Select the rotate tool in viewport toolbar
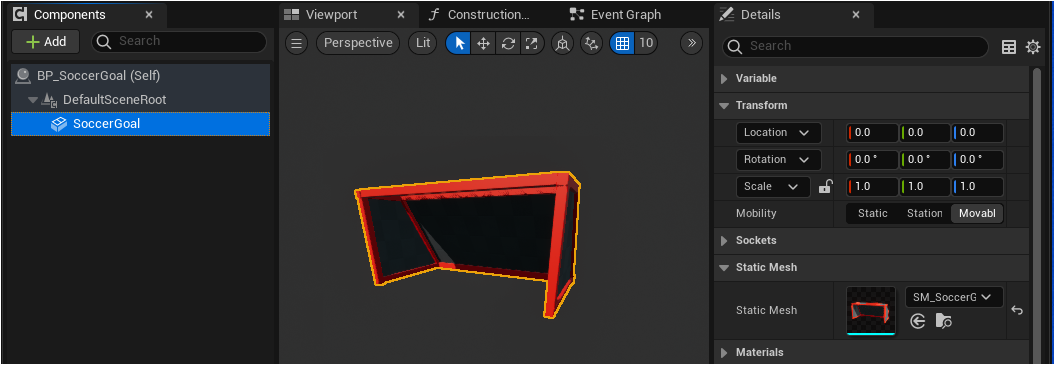Viewport: 1055px width, 365px height. pos(508,43)
